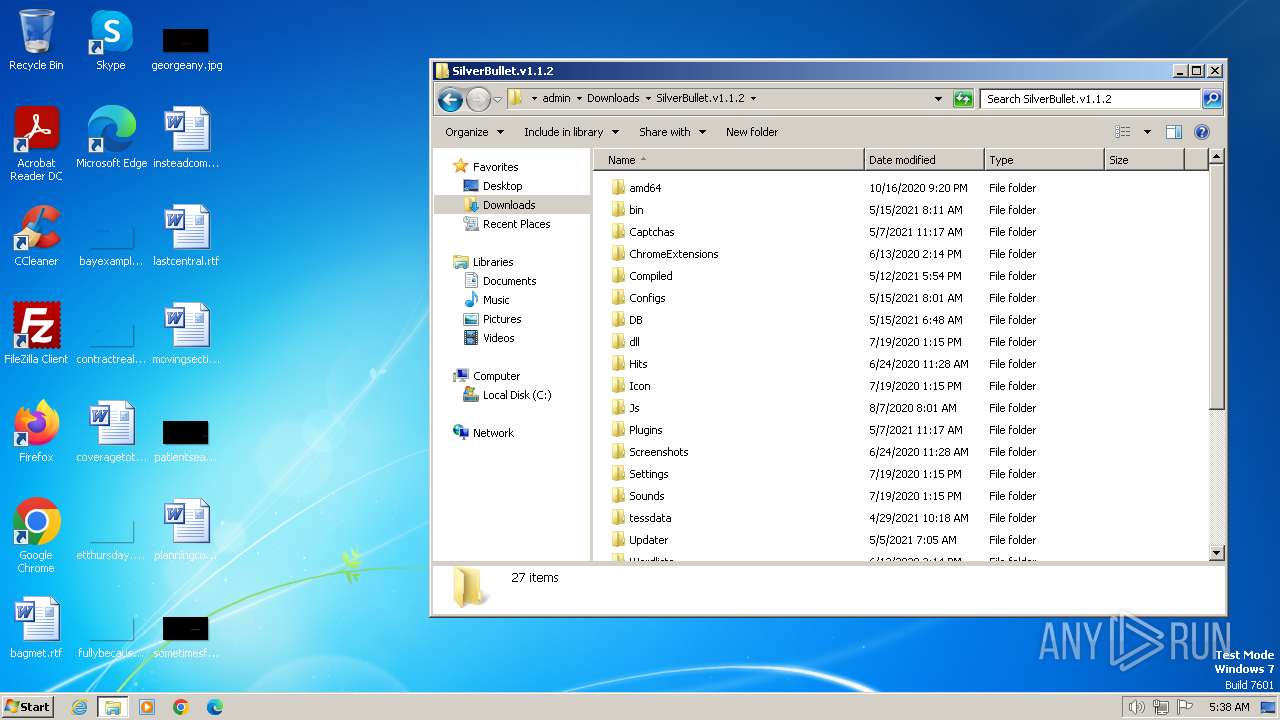Click the Windows Explorer taskbar icon
1280x720 pixels.
coord(113,707)
